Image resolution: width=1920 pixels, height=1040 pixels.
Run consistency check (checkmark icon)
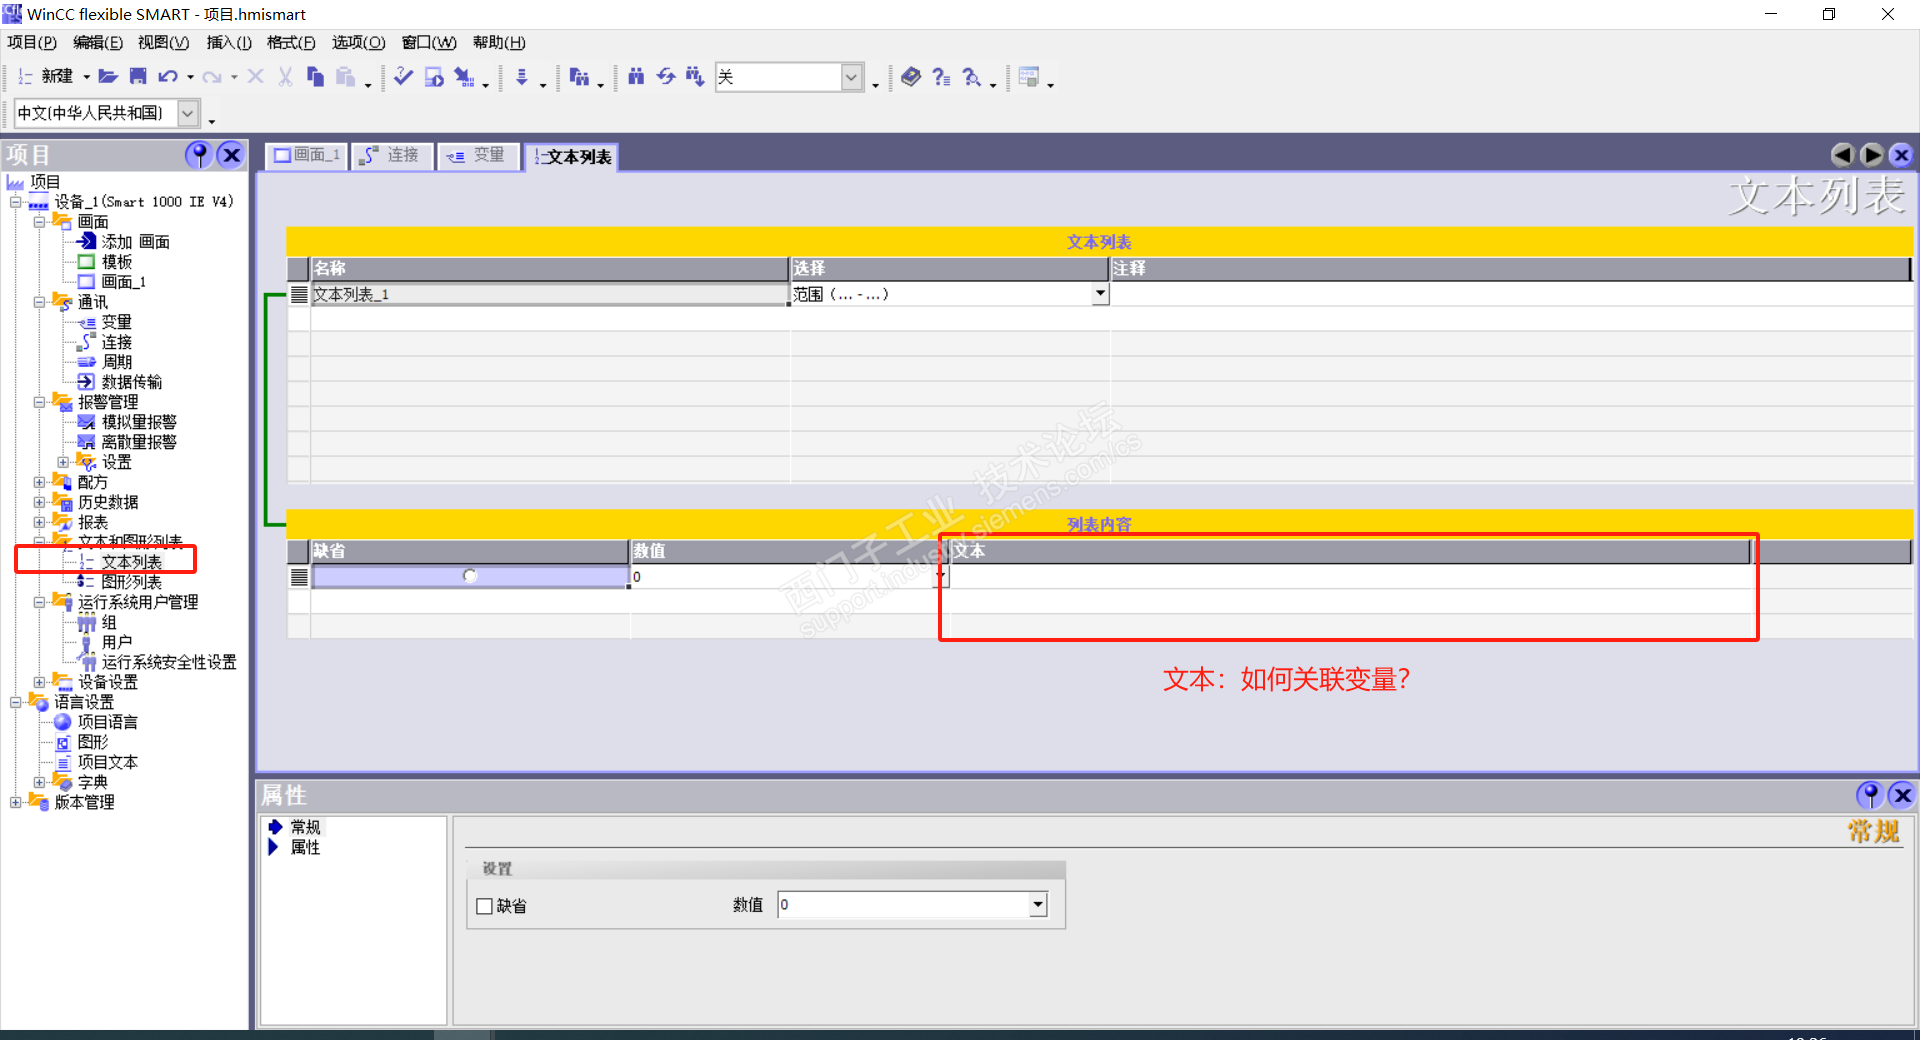click(x=404, y=77)
